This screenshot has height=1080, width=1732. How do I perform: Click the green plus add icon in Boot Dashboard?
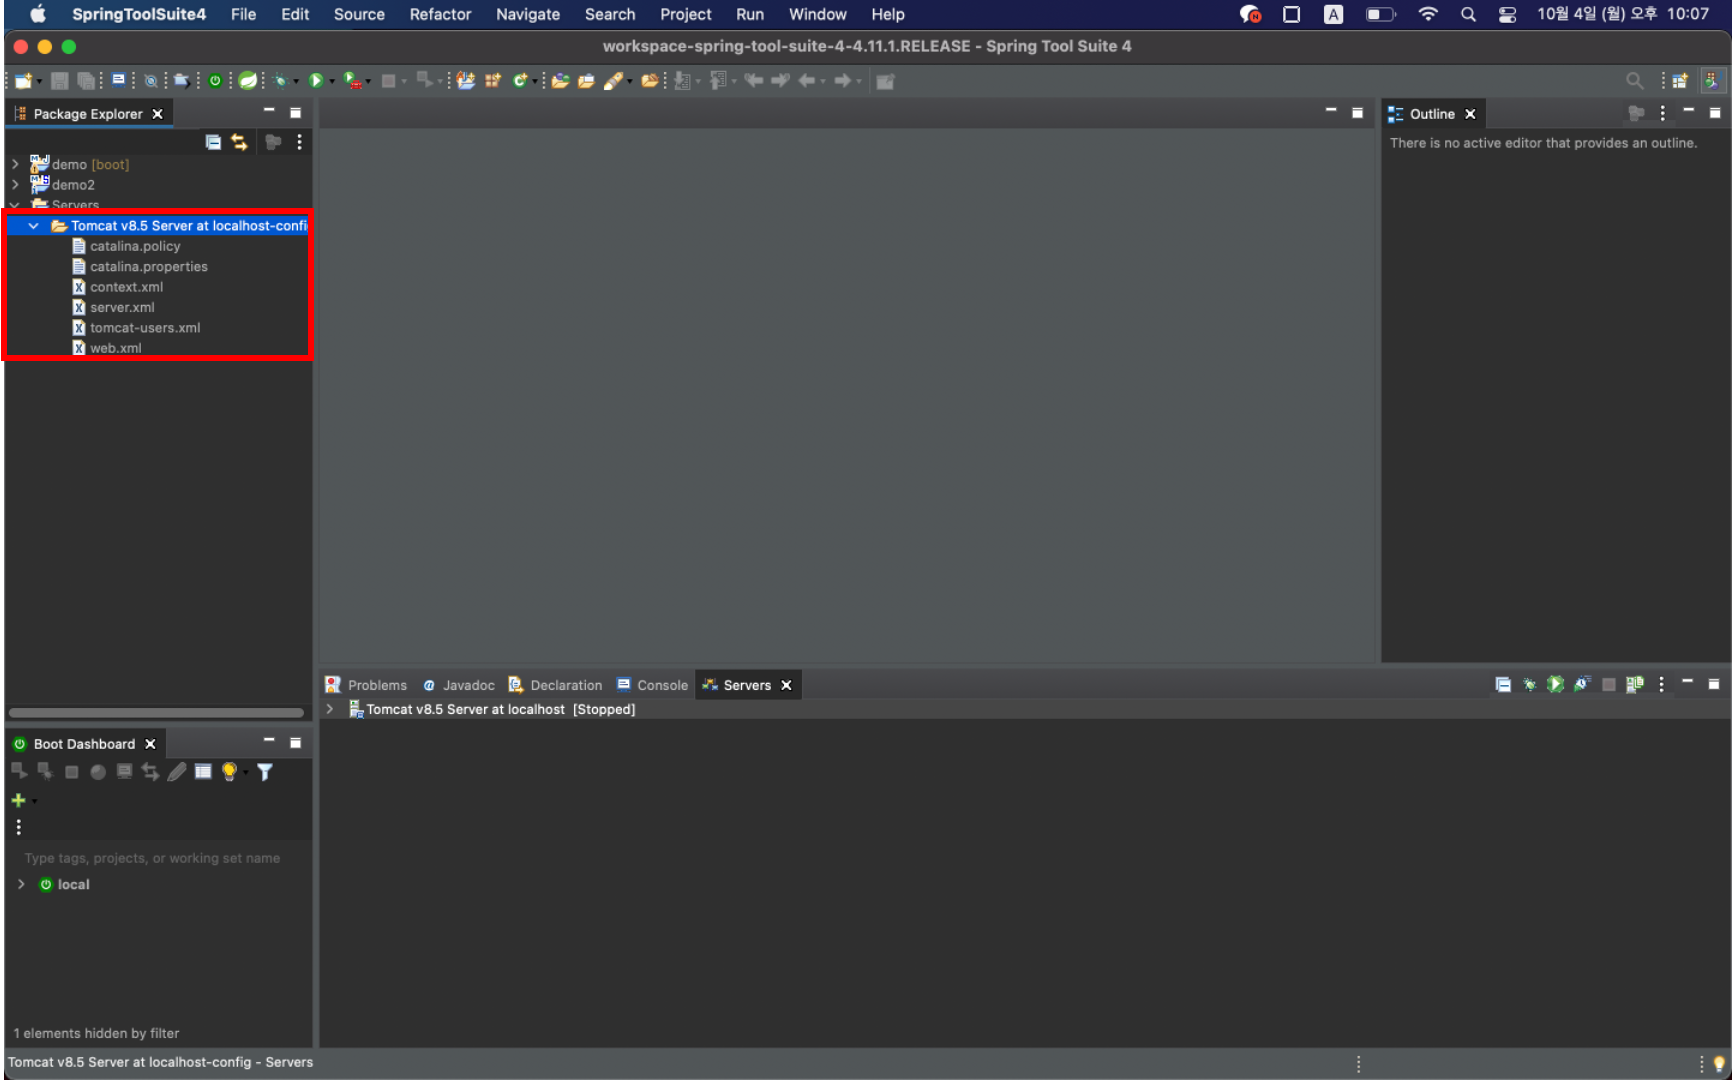pyautogui.click(x=18, y=800)
